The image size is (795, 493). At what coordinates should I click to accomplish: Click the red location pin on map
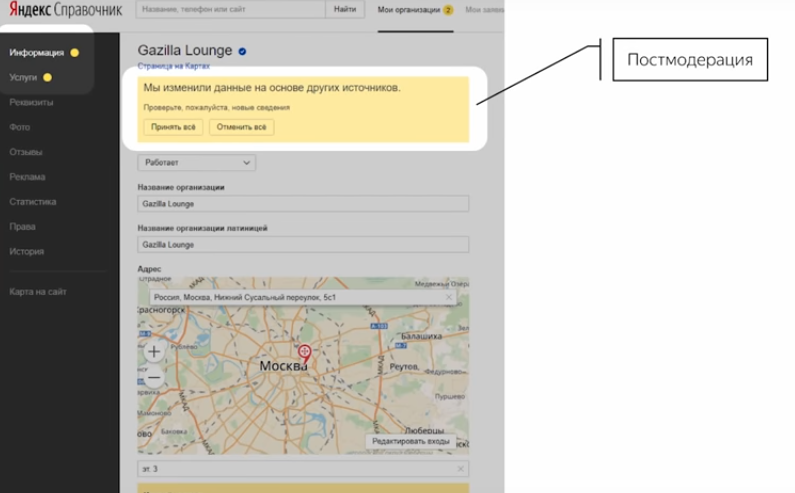[x=304, y=354]
